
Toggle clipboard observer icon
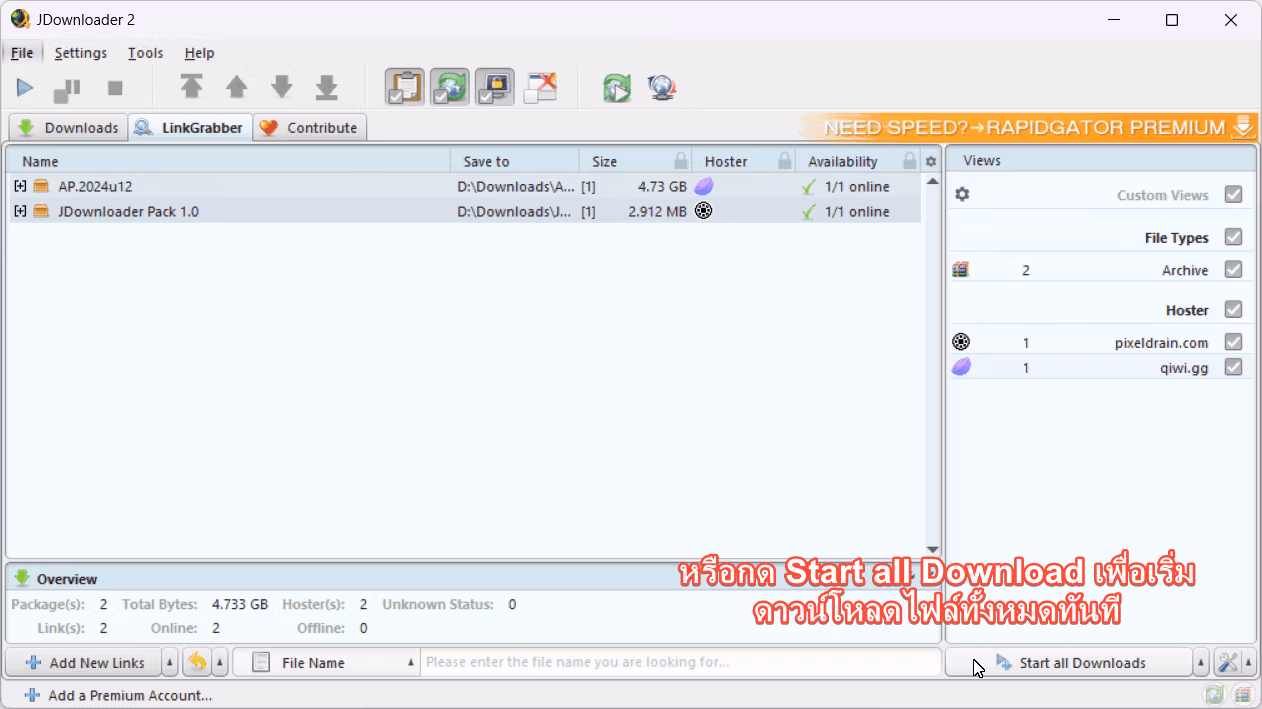click(405, 87)
